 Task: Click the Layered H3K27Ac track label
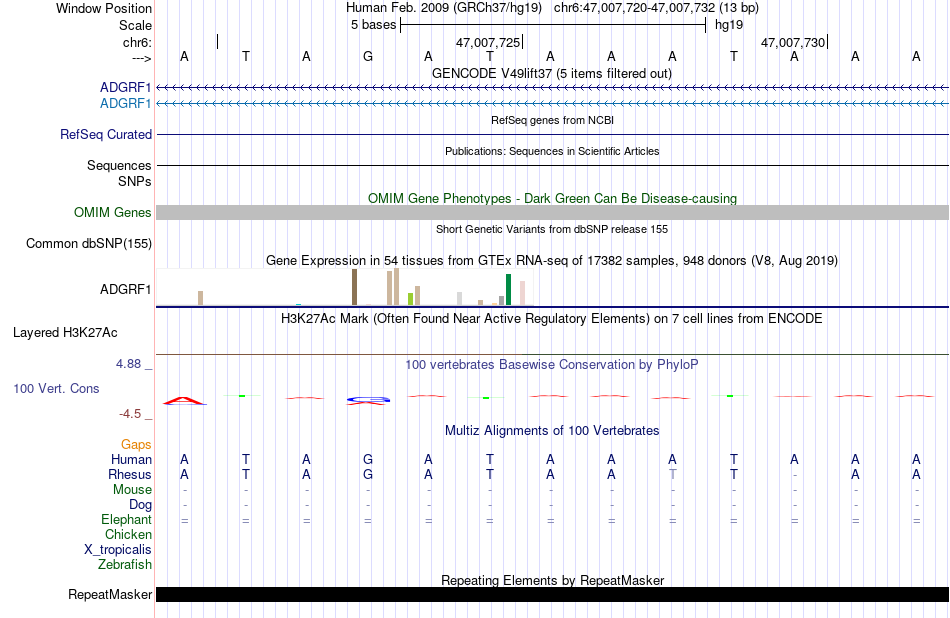coord(65,333)
